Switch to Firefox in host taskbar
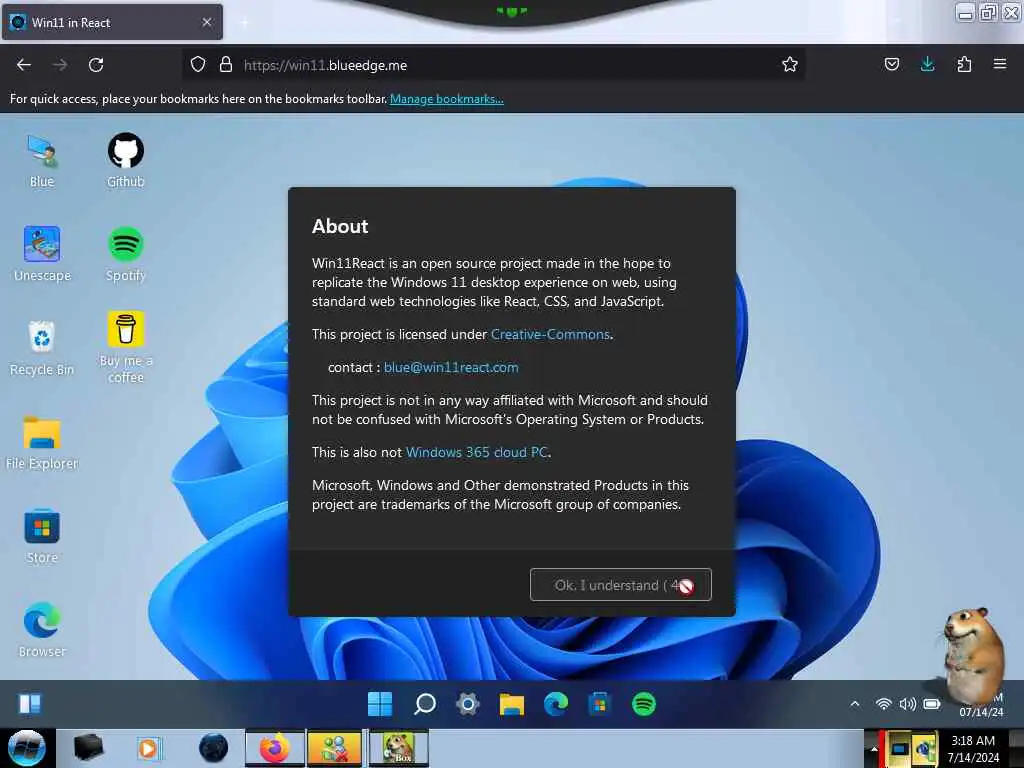Viewport: 1024px width, 768px height. pos(275,748)
